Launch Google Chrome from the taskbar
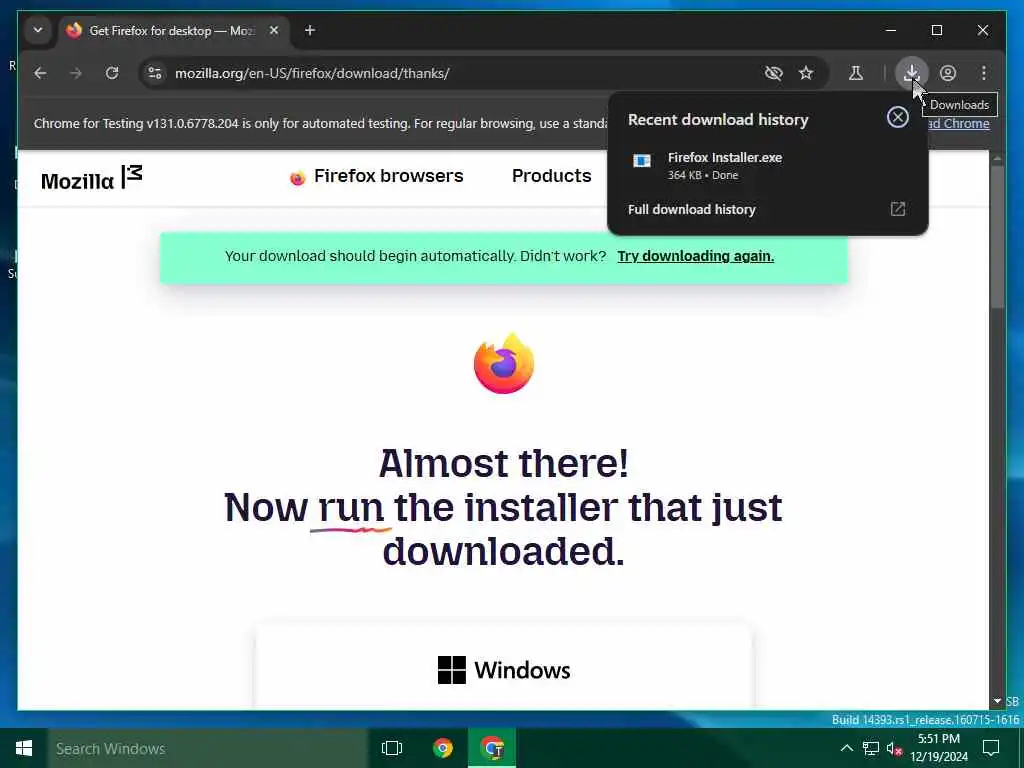 [x=443, y=748]
